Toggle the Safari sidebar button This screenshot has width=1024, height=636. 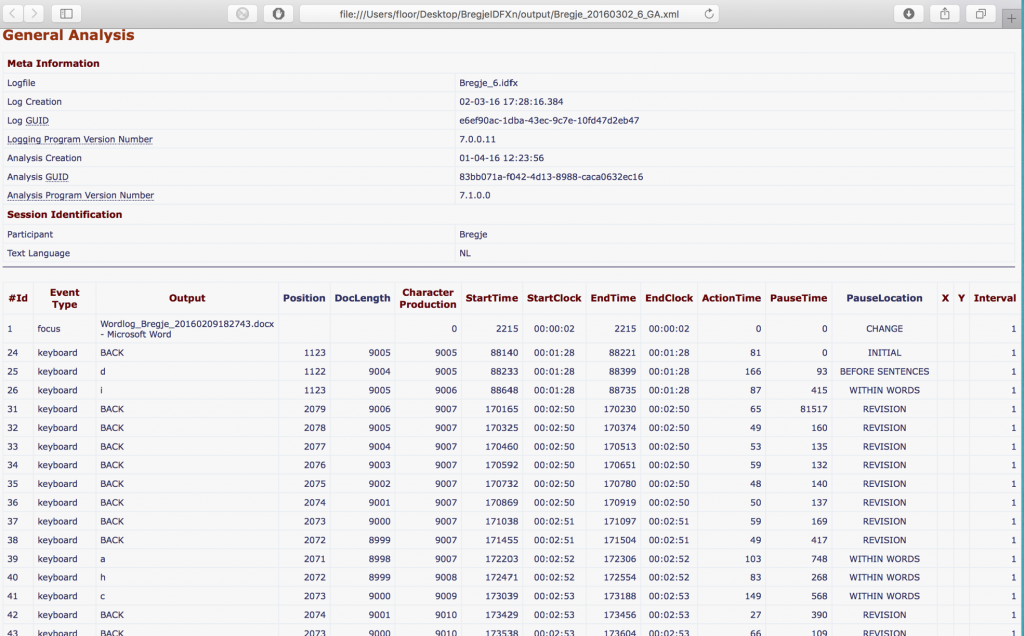tap(66, 13)
